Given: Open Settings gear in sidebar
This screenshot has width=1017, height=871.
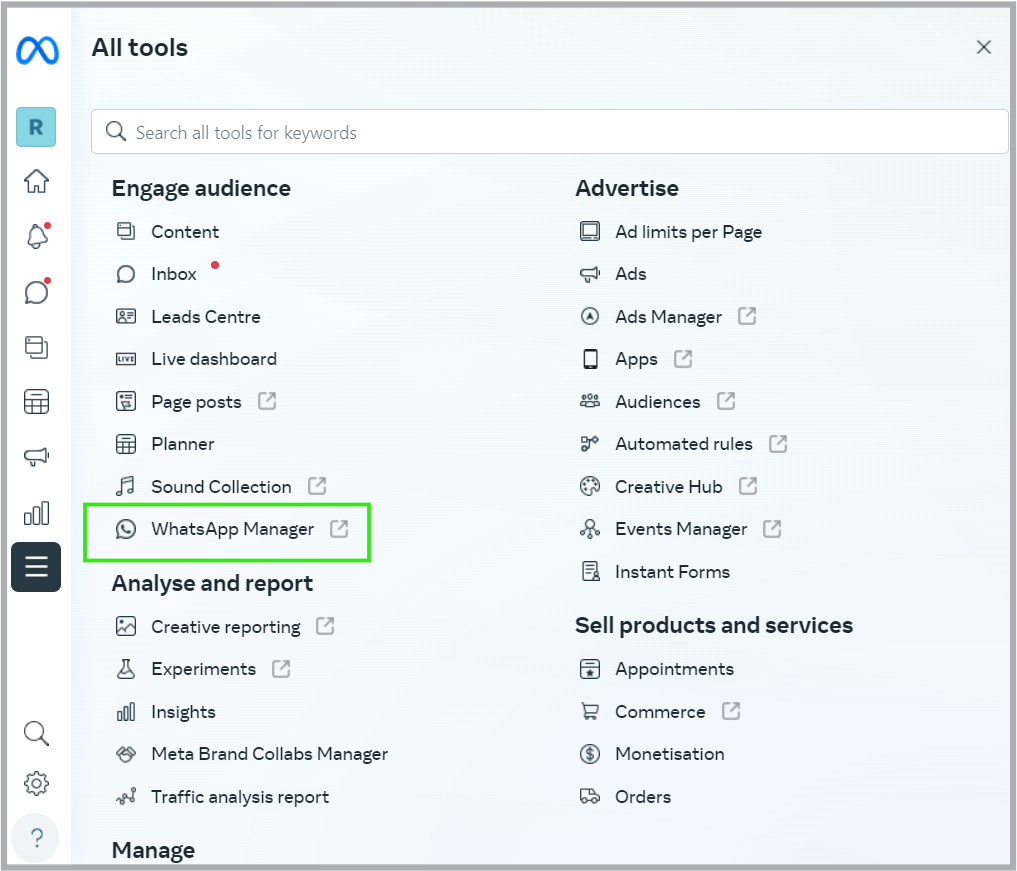Looking at the screenshot, I should click(36, 783).
